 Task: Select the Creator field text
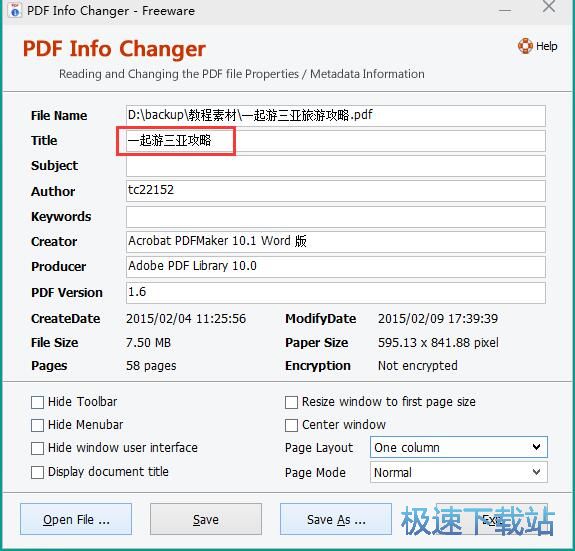[x=336, y=242]
